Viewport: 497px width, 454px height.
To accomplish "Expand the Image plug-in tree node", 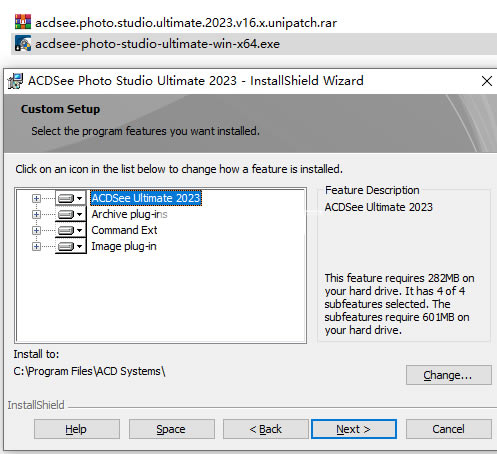I will (x=36, y=247).
